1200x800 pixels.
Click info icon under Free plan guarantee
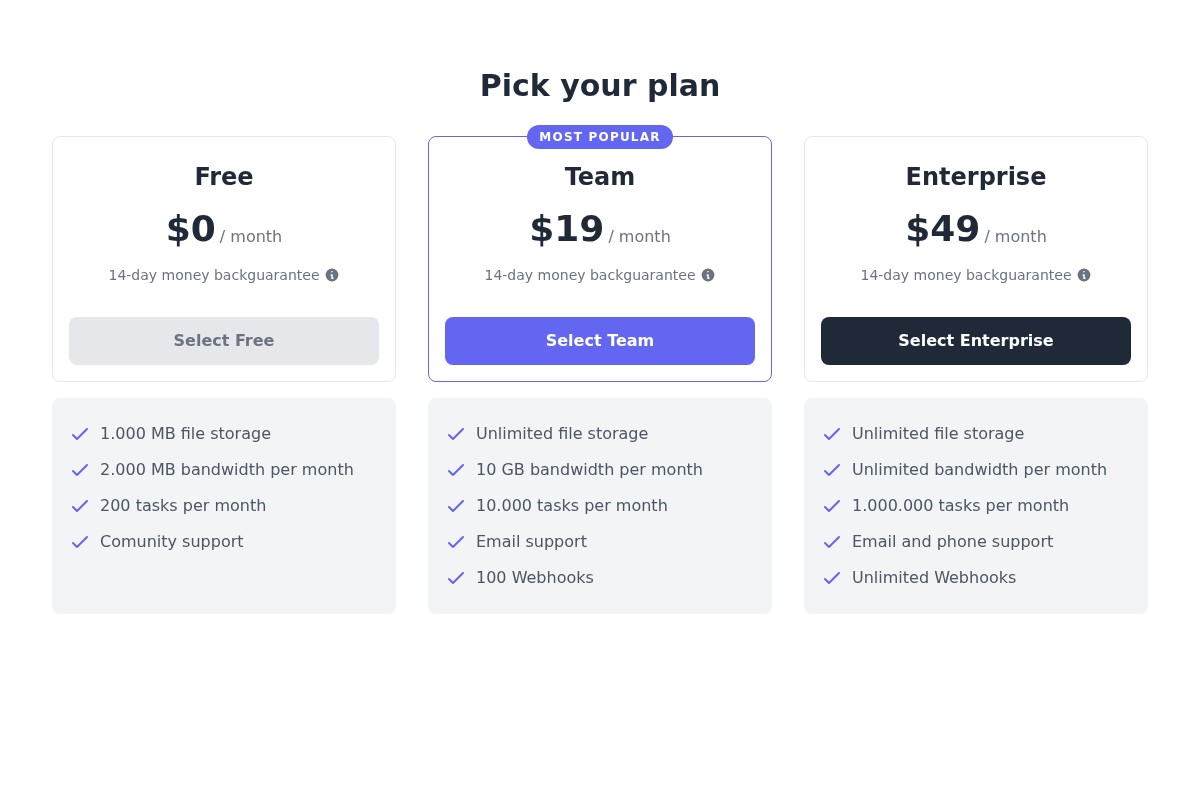[332, 275]
